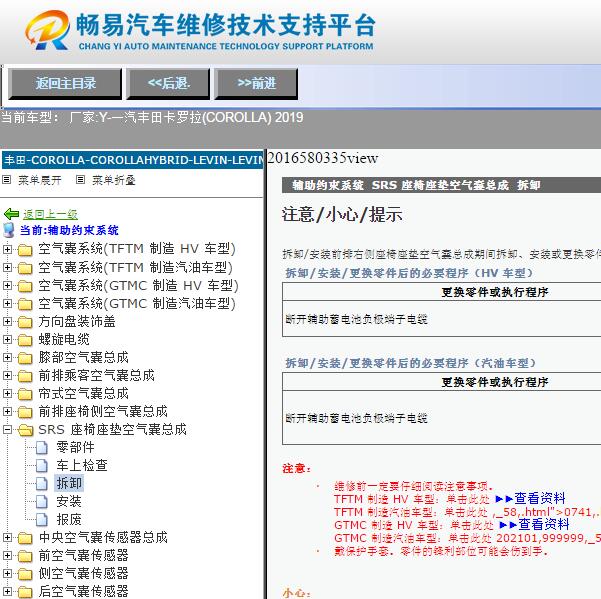
Task: Expand 空气囊系统(TFTM 制造汽油车型) node
Action: pyautogui.click(x=7, y=267)
